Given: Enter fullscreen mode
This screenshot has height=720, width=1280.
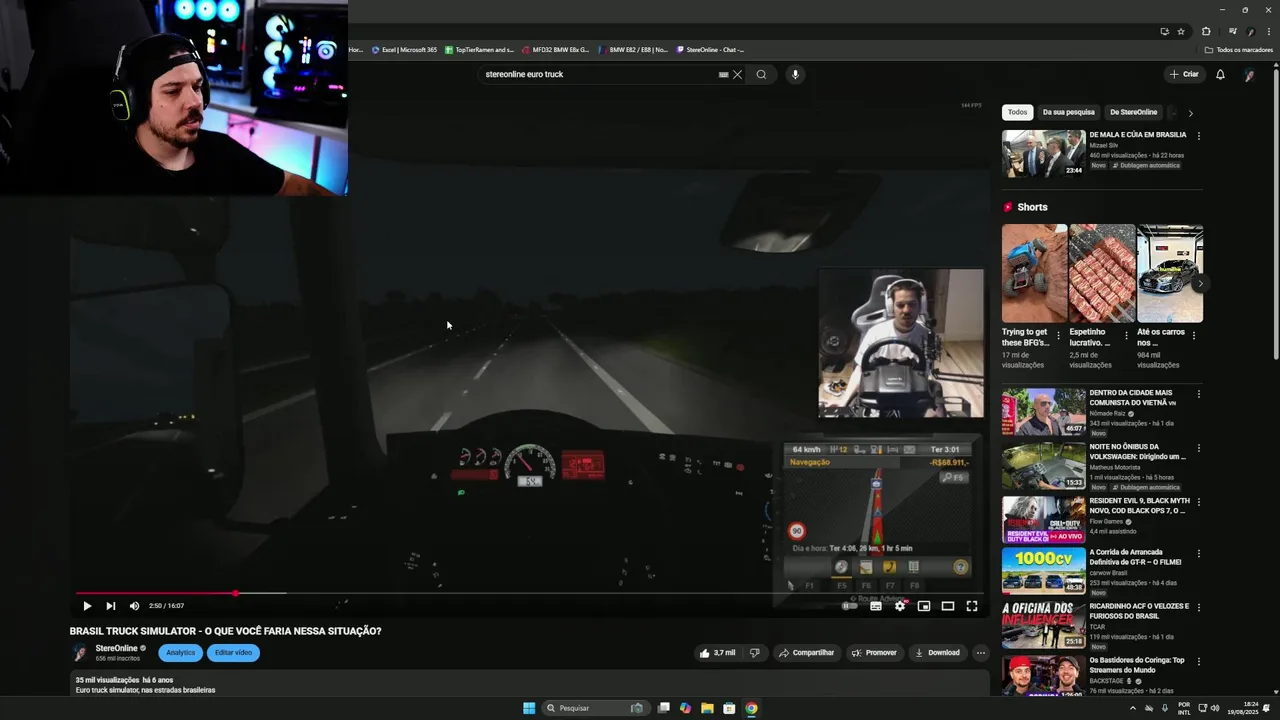Looking at the screenshot, I should pyautogui.click(x=972, y=606).
